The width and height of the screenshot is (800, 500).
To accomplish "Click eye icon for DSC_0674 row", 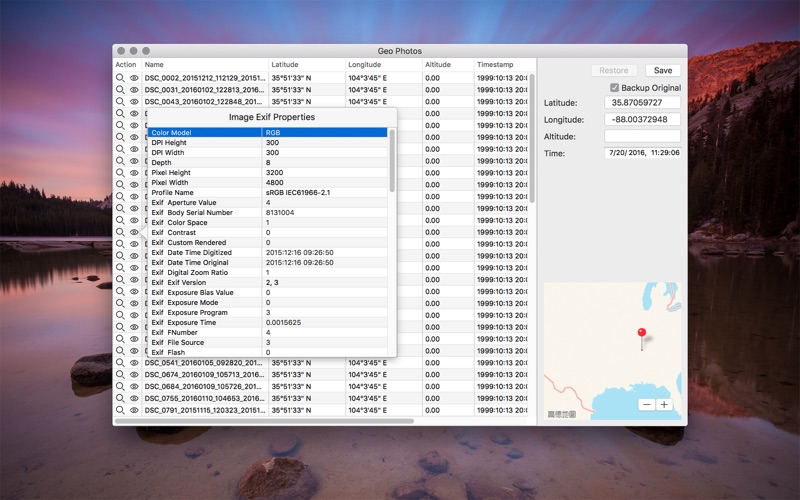I will pos(134,374).
